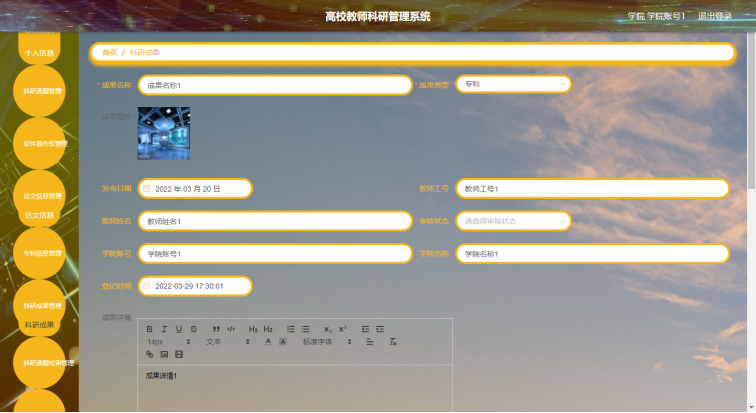This screenshot has height=413, width=756.
Task: Open 科研成果管理 sidebar menu
Action: click(40, 306)
